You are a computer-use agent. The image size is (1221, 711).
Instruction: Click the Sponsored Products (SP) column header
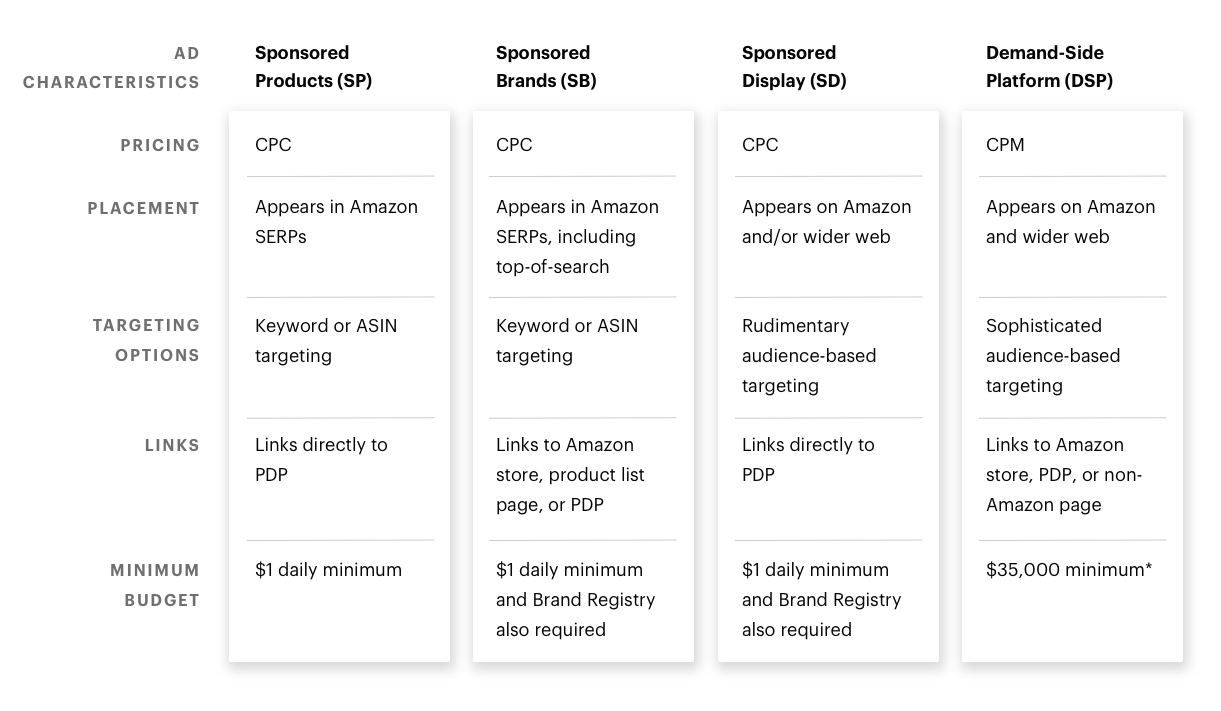(x=313, y=67)
